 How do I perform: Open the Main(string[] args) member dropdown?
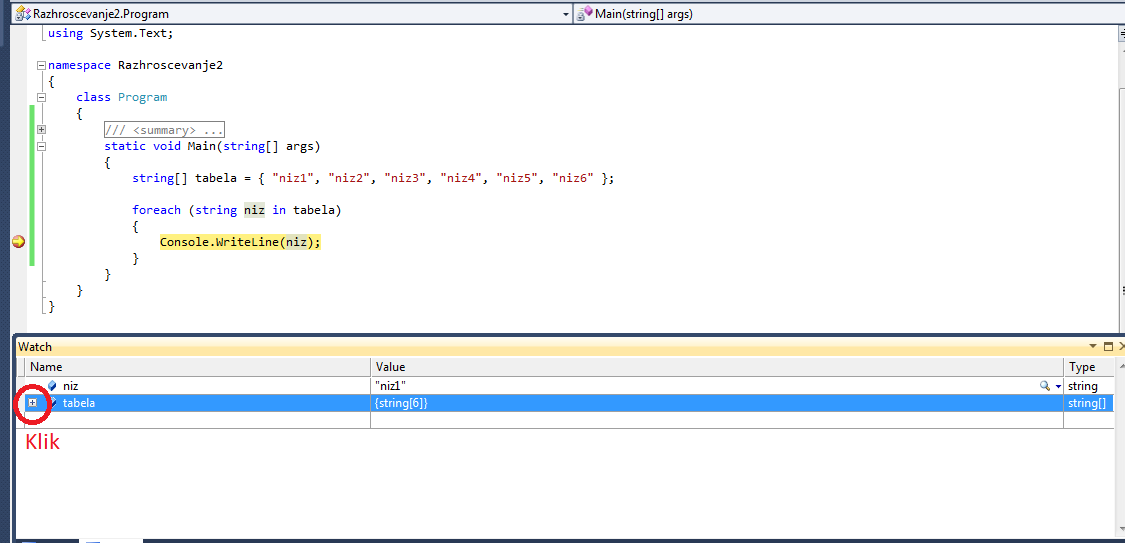850,14
